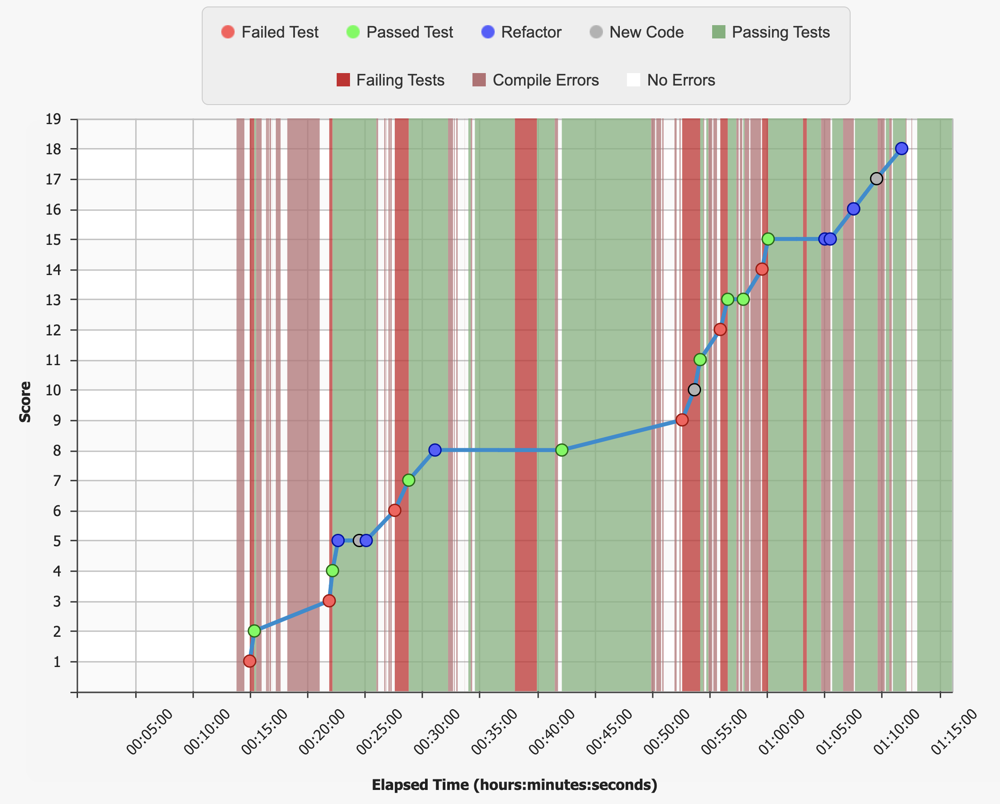Screen dimensions: 1000x804
Task: Toggle the No Errors legend entry
Action: coord(671,80)
